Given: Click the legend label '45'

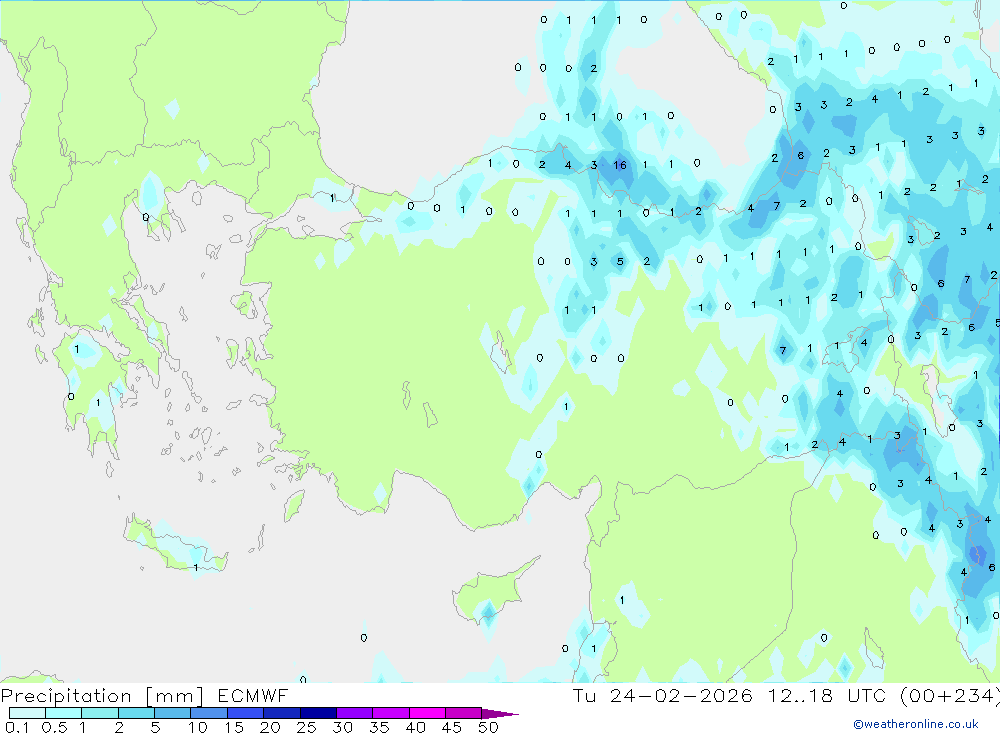Looking at the screenshot, I should (452, 727).
